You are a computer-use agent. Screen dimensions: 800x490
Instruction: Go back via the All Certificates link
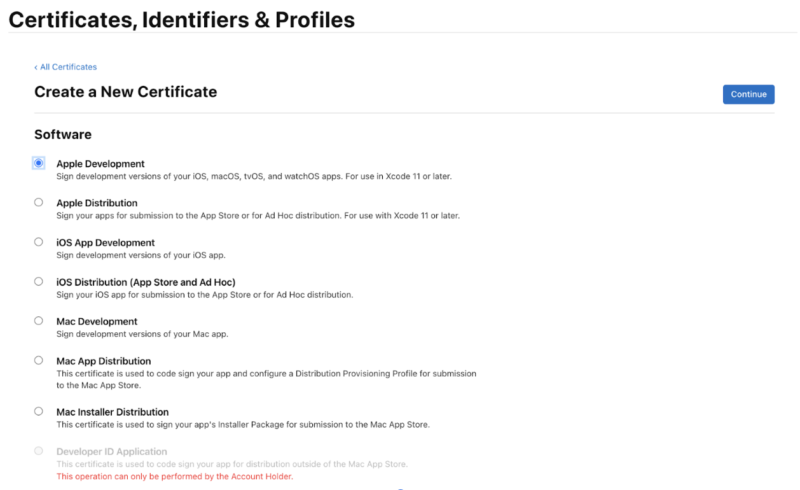[x=66, y=67]
